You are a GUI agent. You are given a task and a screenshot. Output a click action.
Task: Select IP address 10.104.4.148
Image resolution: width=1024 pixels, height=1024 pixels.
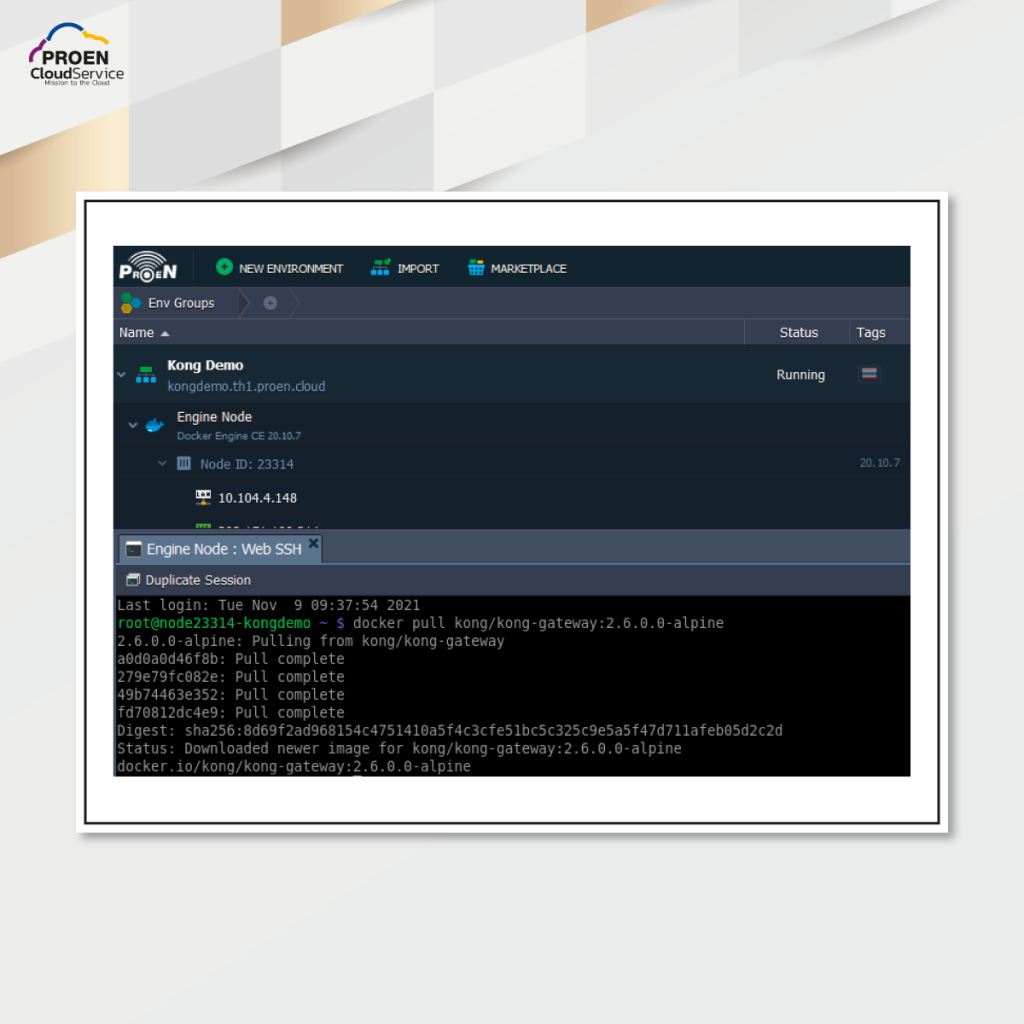257,498
